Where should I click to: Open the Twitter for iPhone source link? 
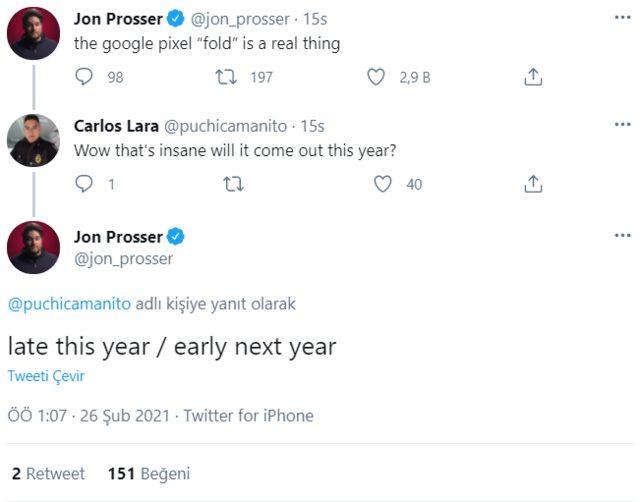249,415
